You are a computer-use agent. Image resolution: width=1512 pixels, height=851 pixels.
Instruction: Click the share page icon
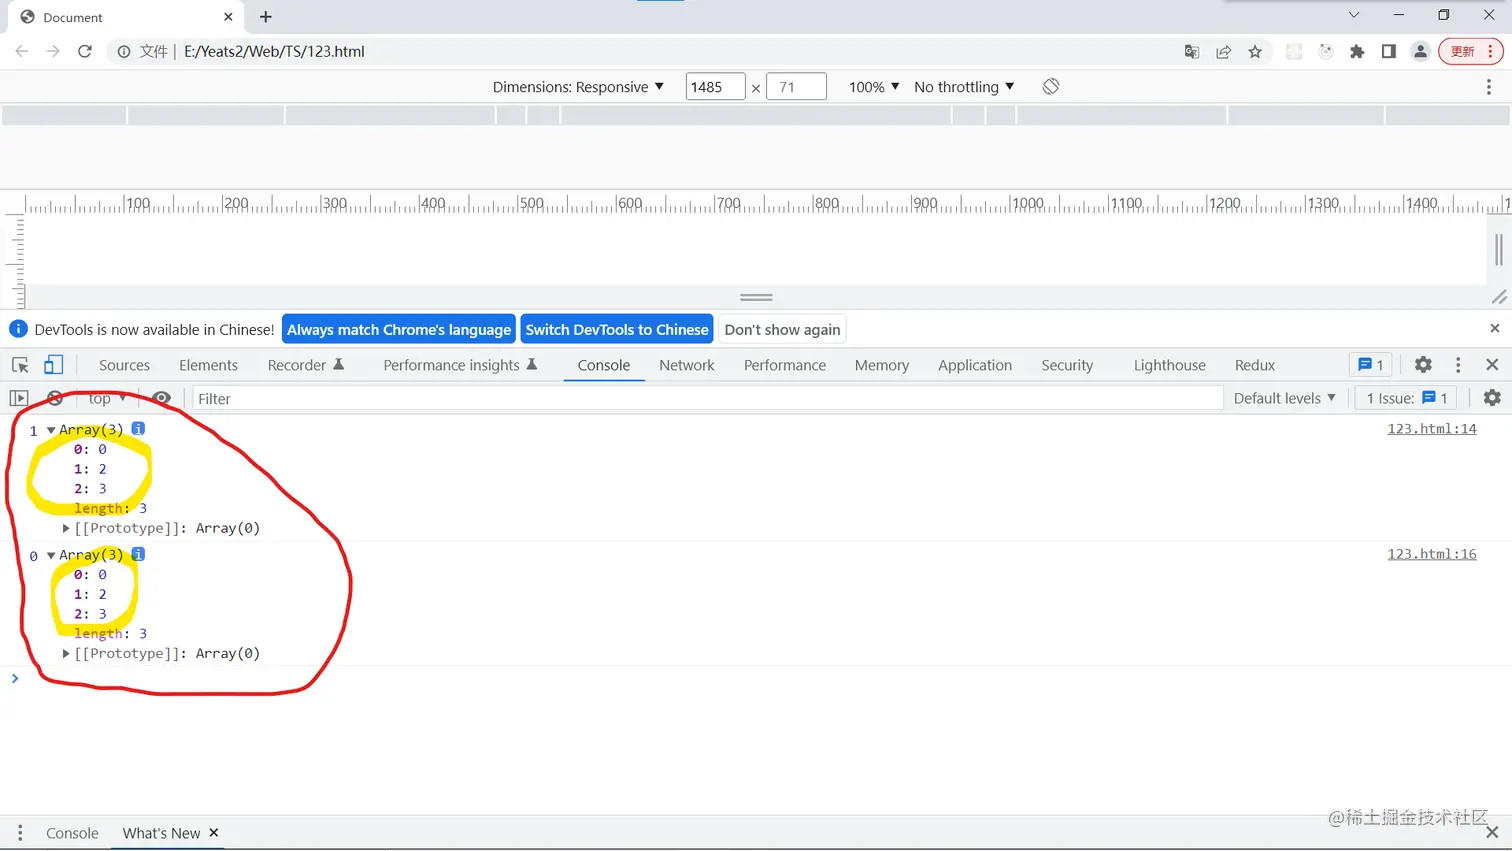pyautogui.click(x=1223, y=51)
